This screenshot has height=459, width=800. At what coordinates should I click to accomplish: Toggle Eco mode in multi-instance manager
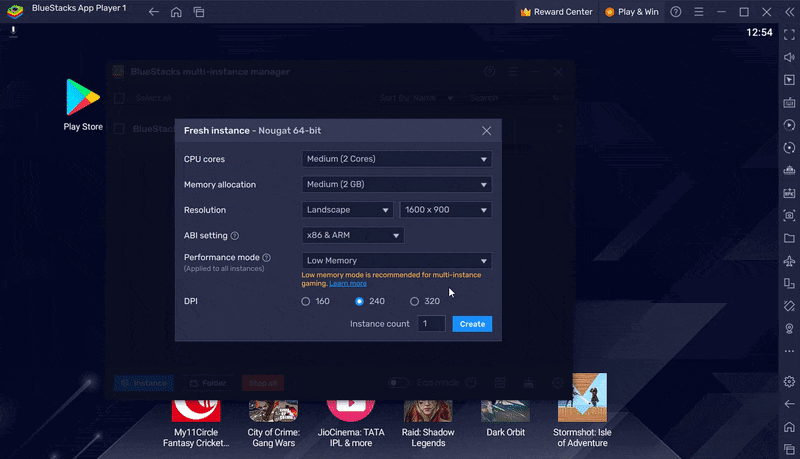398,382
